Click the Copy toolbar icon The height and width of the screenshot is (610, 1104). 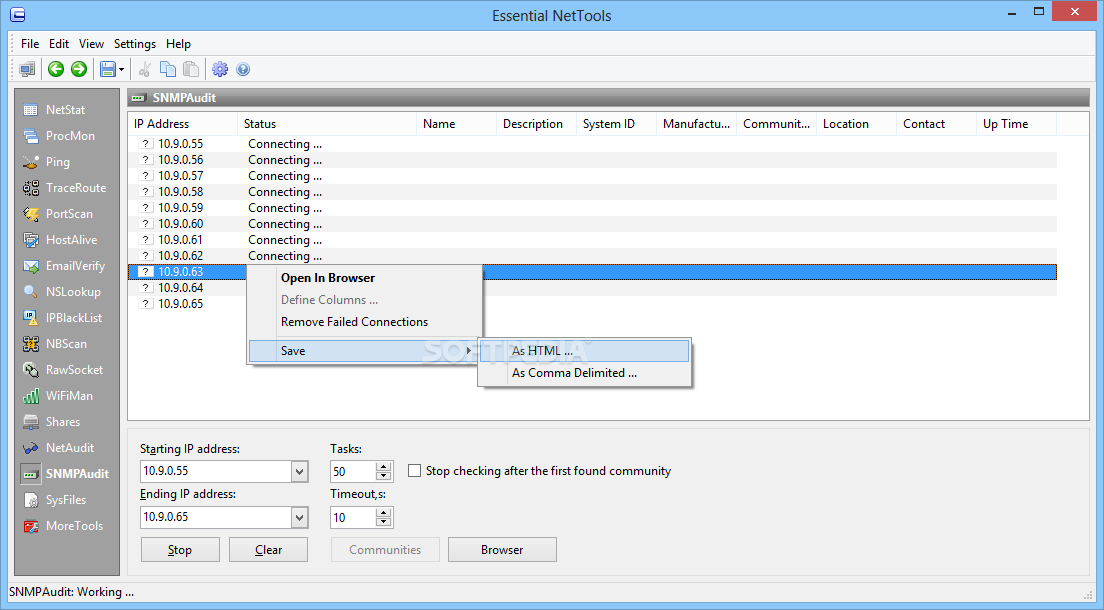pos(168,69)
